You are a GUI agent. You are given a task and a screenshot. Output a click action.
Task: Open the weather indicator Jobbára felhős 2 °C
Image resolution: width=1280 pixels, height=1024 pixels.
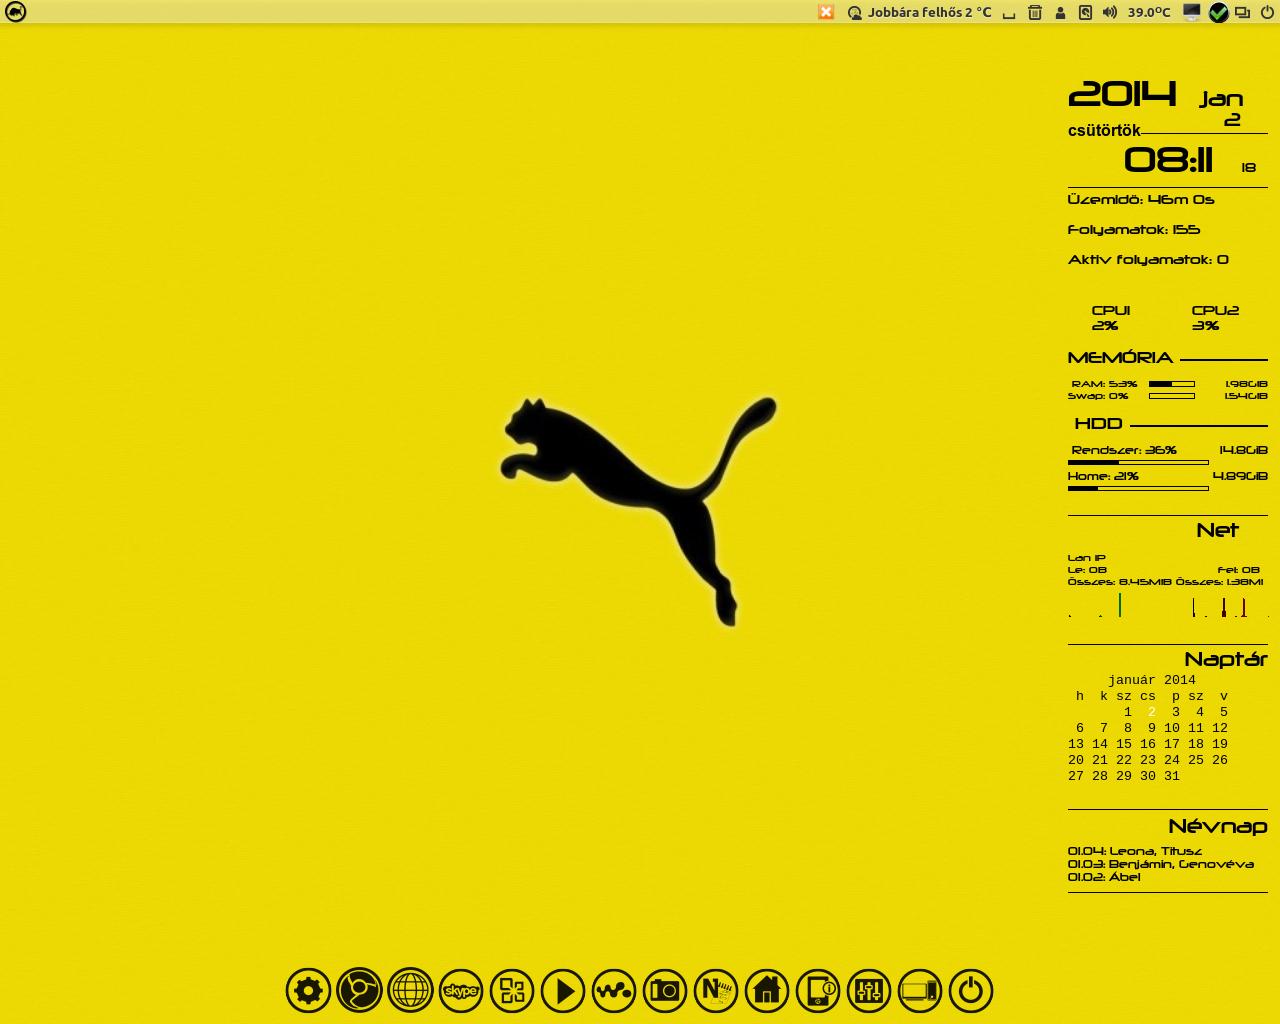tap(920, 12)
